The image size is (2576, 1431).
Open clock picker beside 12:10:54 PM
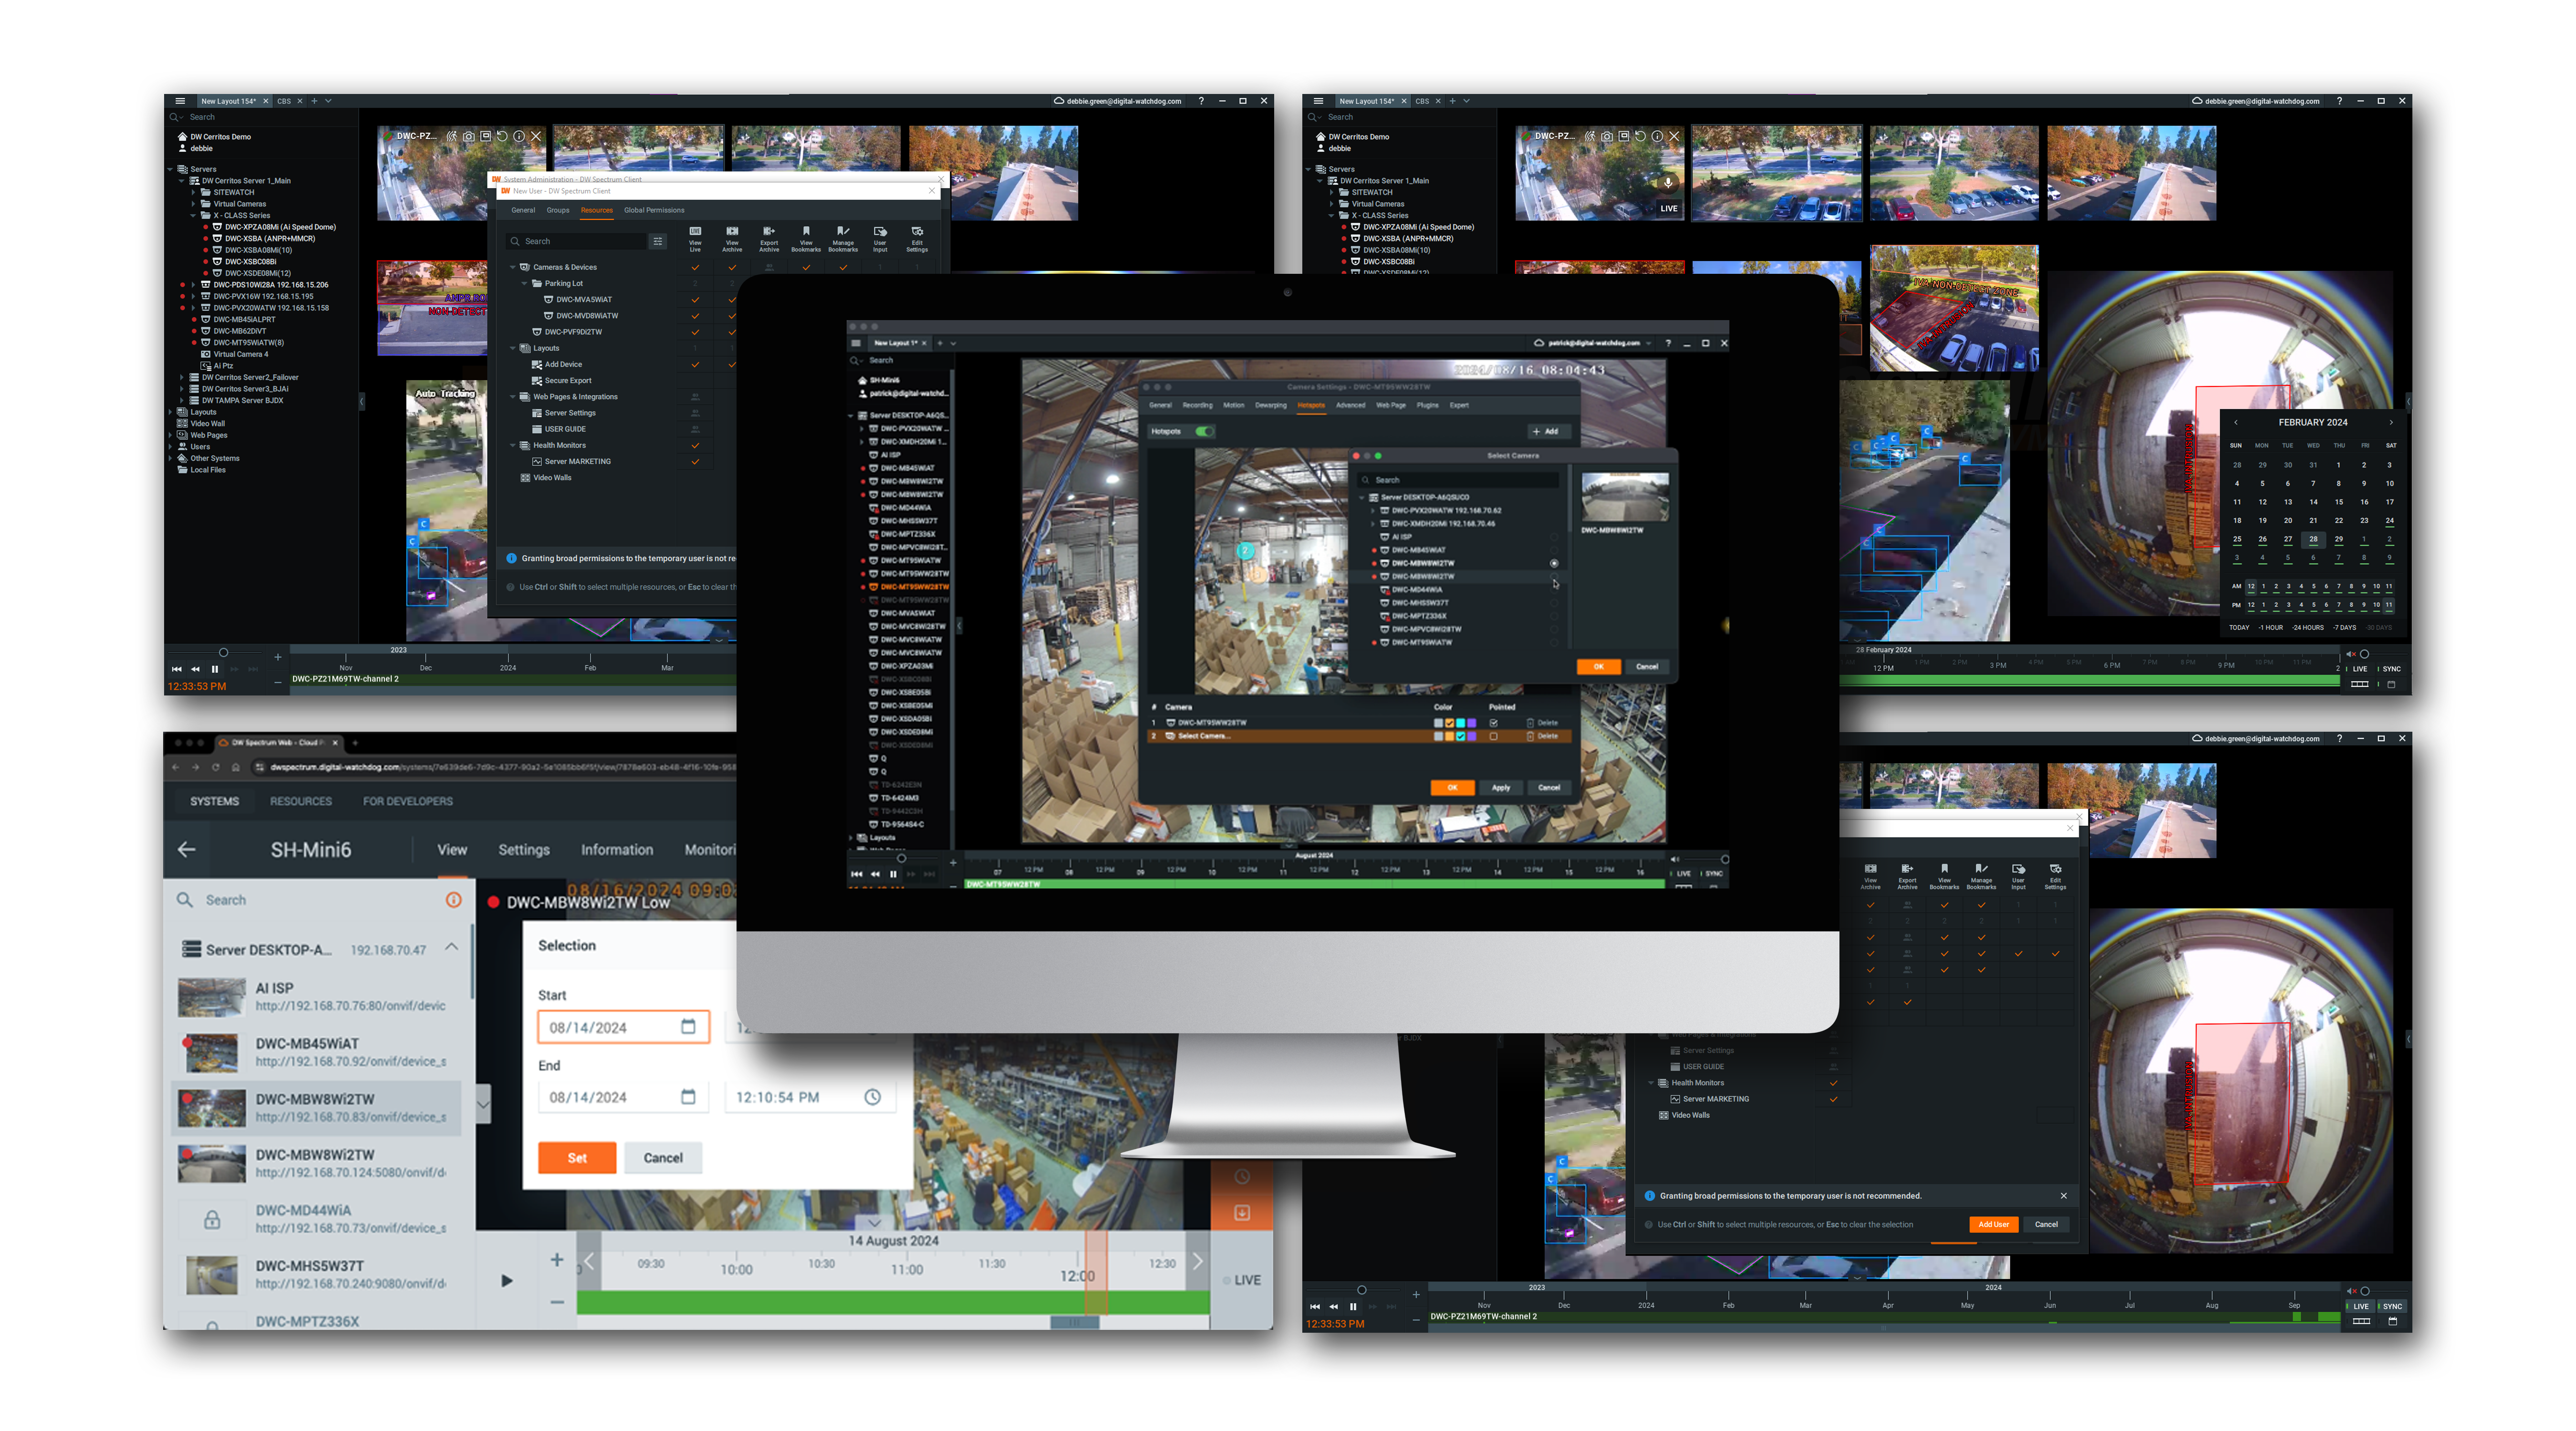click(x=872, y=1097)
